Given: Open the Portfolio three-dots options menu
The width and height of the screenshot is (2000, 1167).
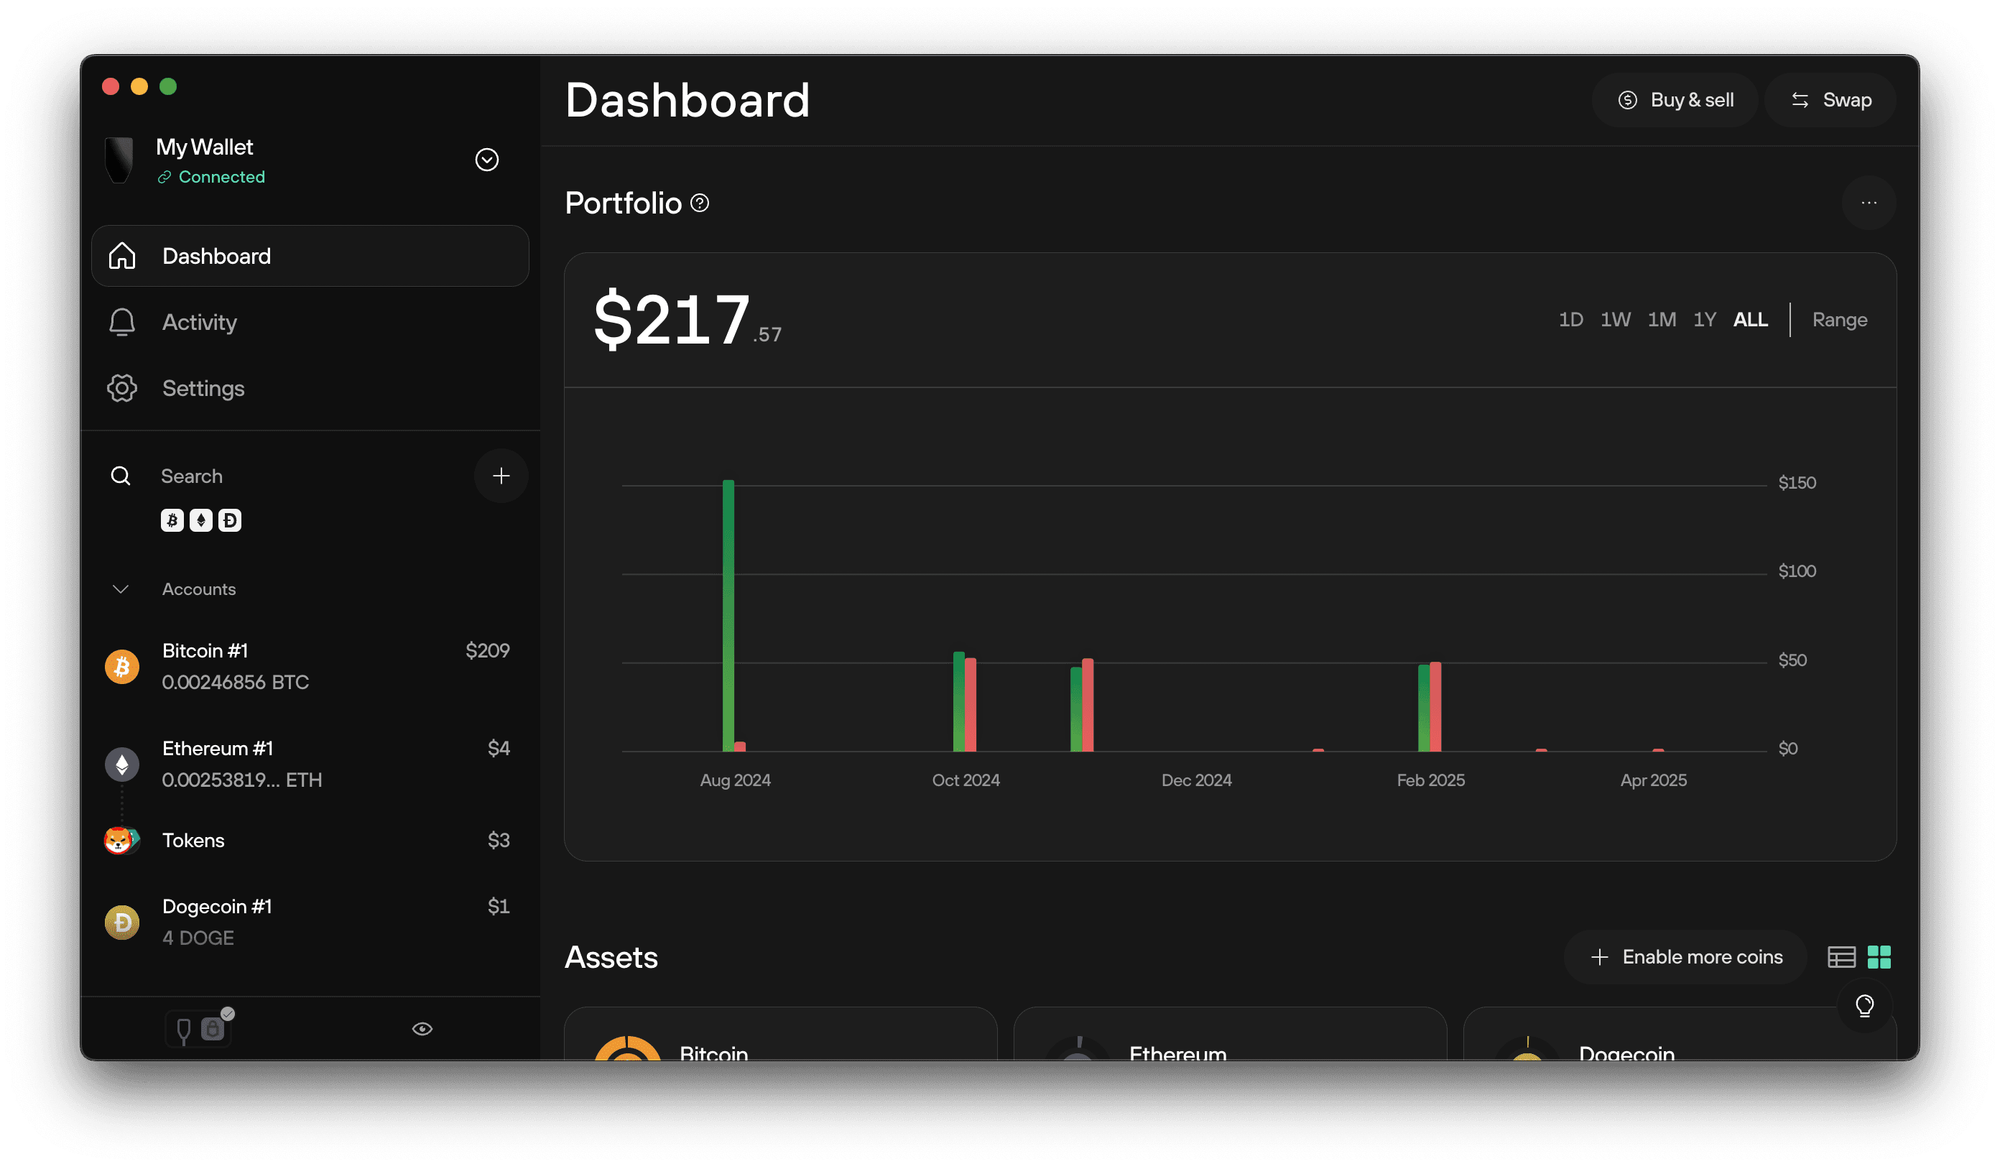Looking at the screenshot, I should point(1868,203).
